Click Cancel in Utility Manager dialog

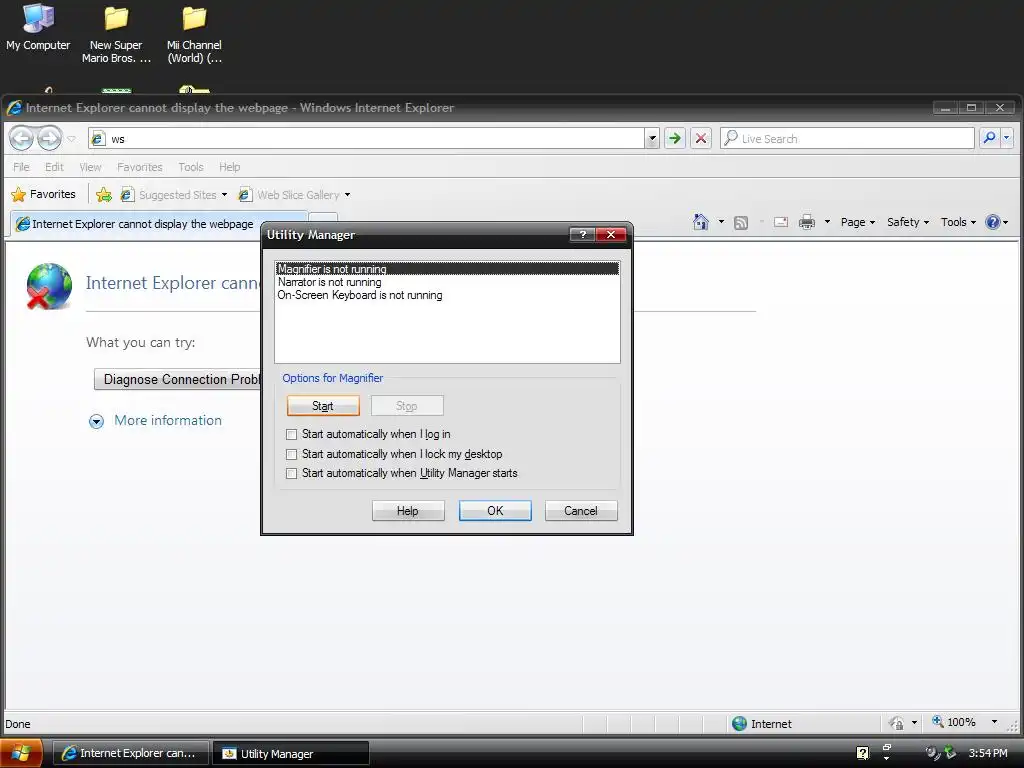tap(581, 511)
